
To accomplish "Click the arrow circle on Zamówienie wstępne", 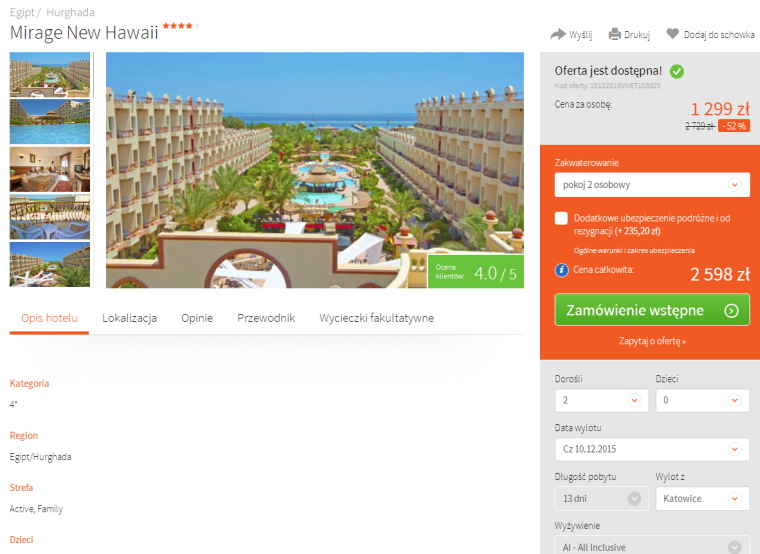I will [x=731, y=311].
